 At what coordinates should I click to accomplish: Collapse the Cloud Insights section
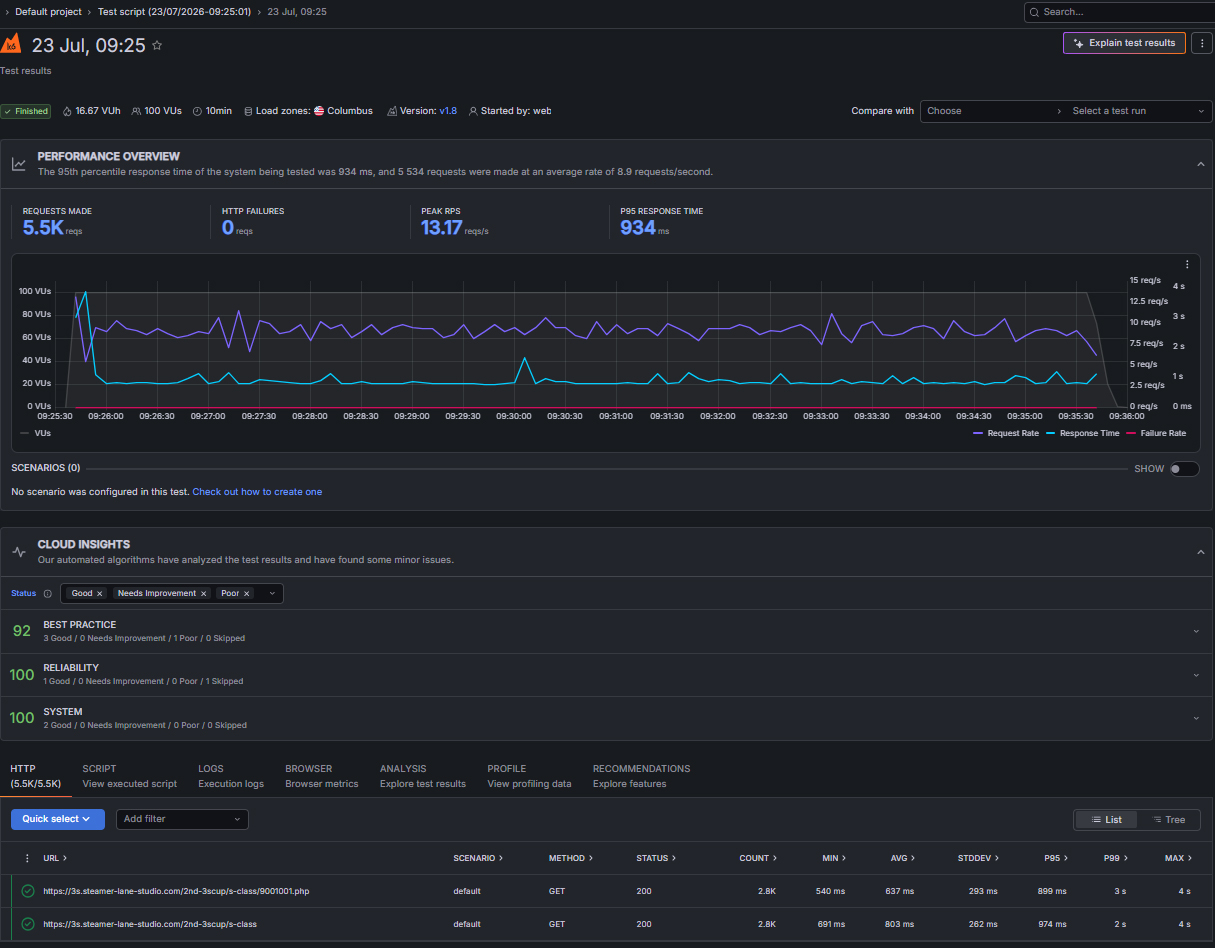[x=1199, y=552]
